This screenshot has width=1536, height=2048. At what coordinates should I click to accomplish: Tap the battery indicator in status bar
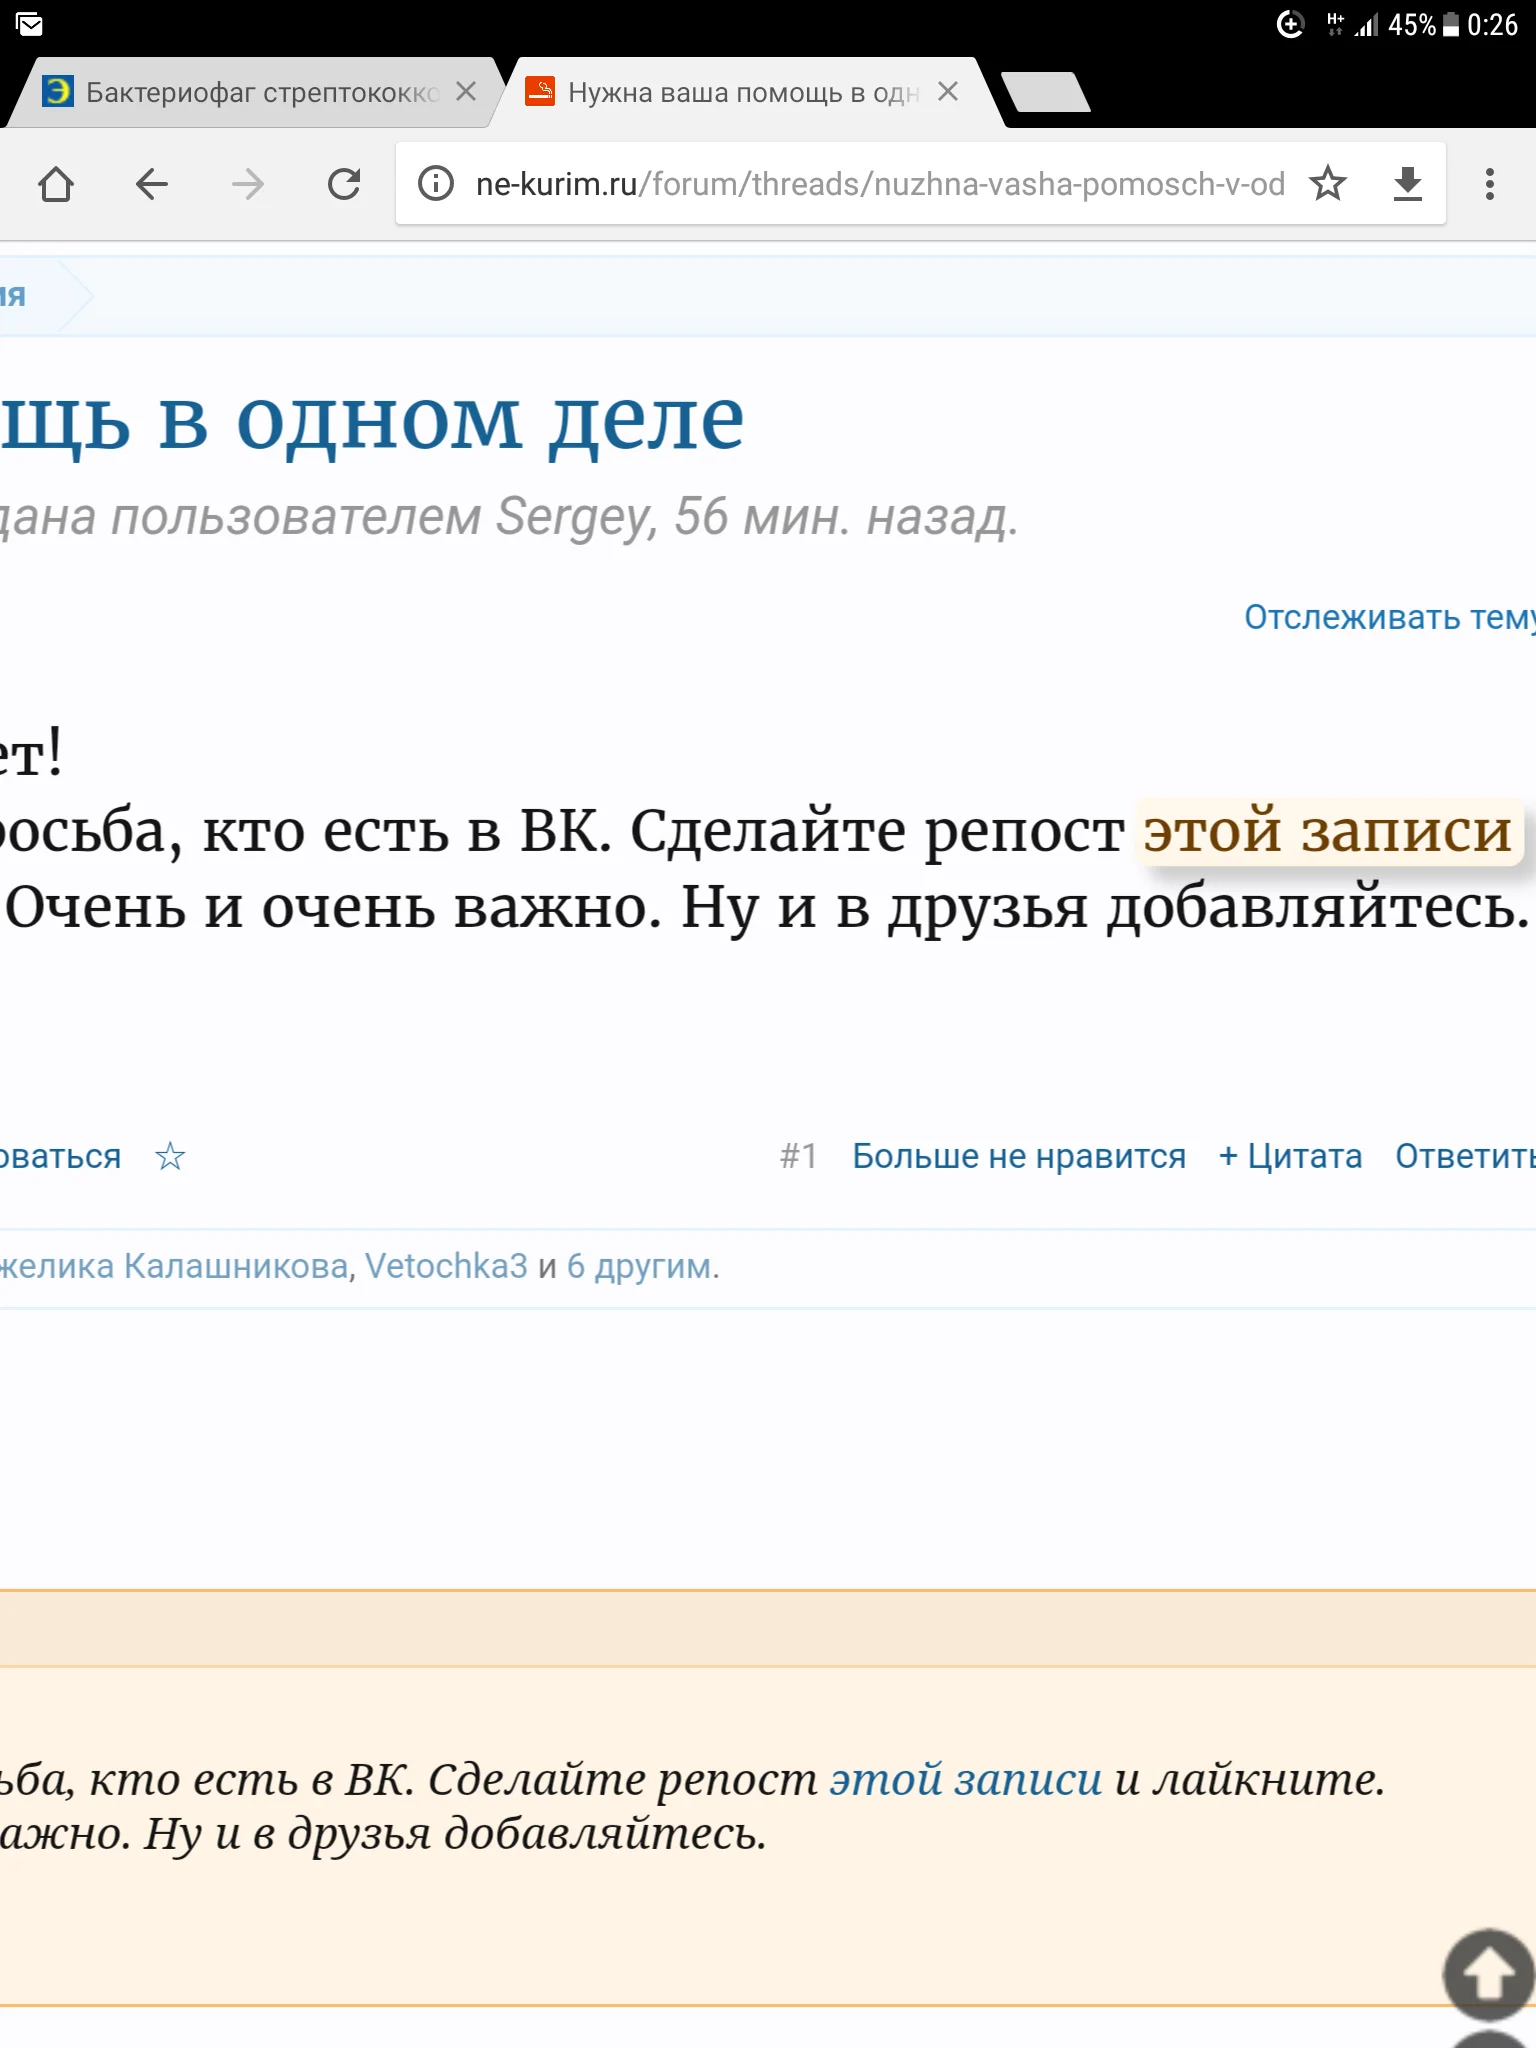click(x=1451, y=25)
